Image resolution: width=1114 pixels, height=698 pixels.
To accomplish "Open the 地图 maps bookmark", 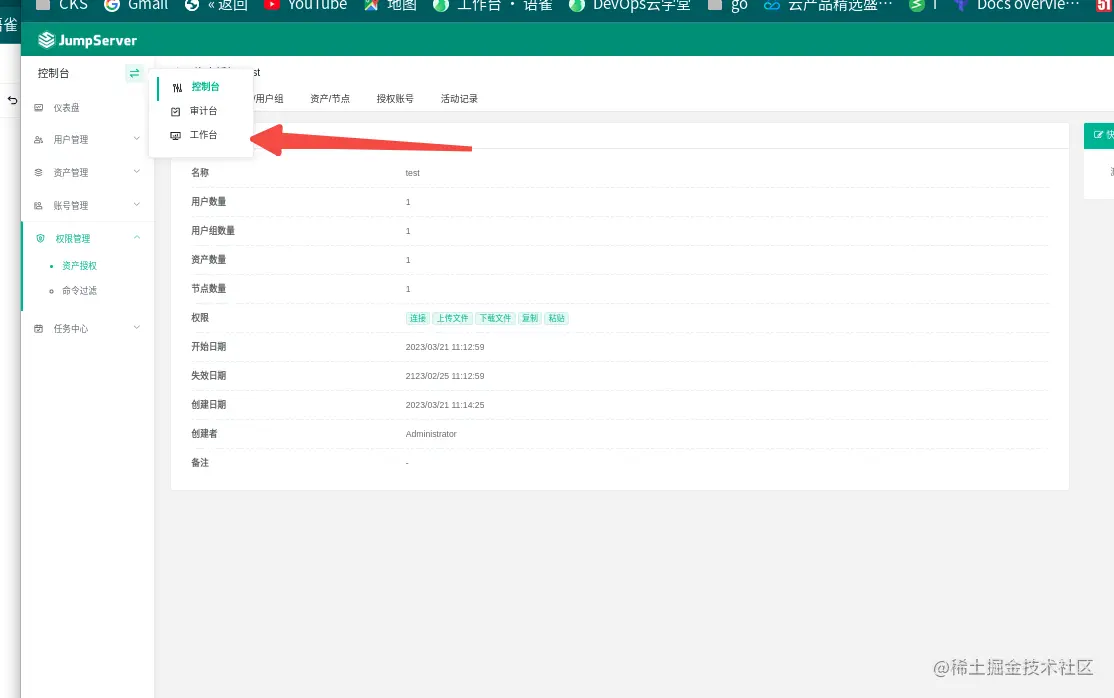I will 390,6.
